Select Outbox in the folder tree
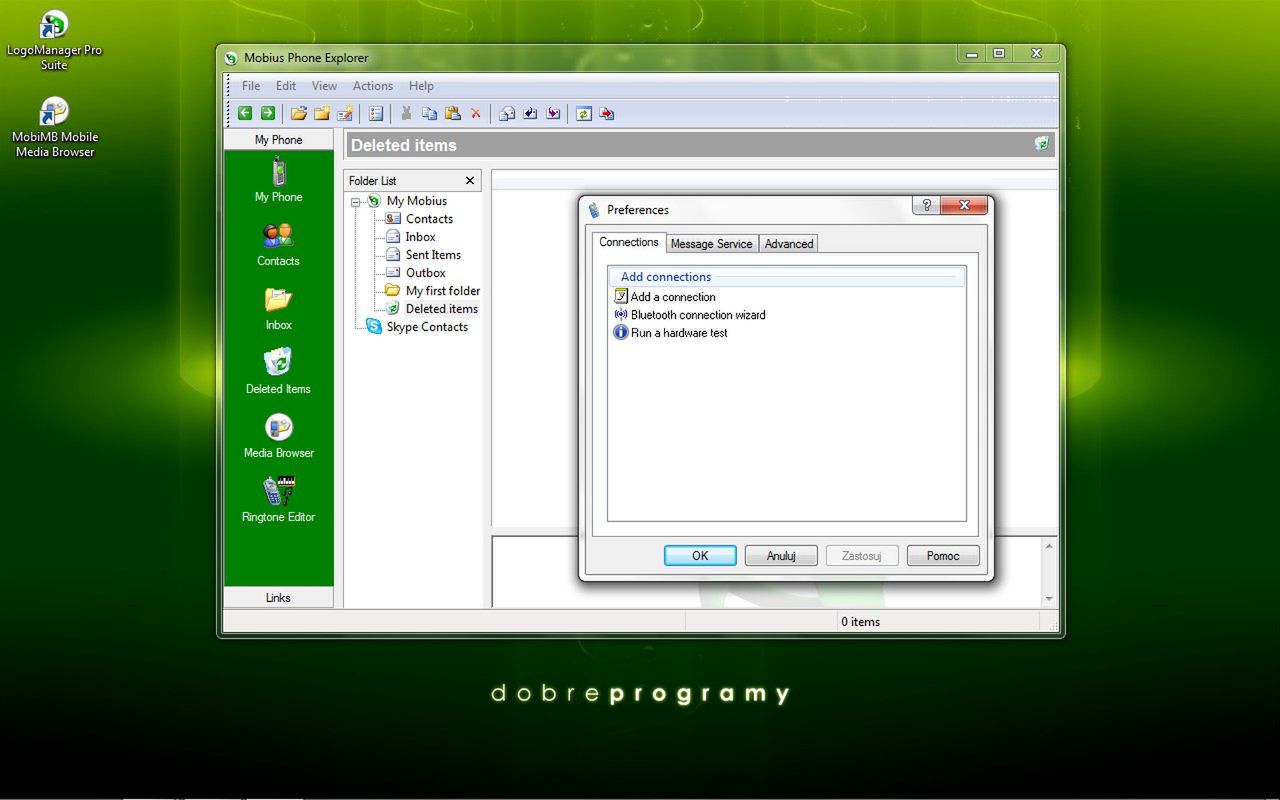The image size is (1280, 800). point(416,273)
